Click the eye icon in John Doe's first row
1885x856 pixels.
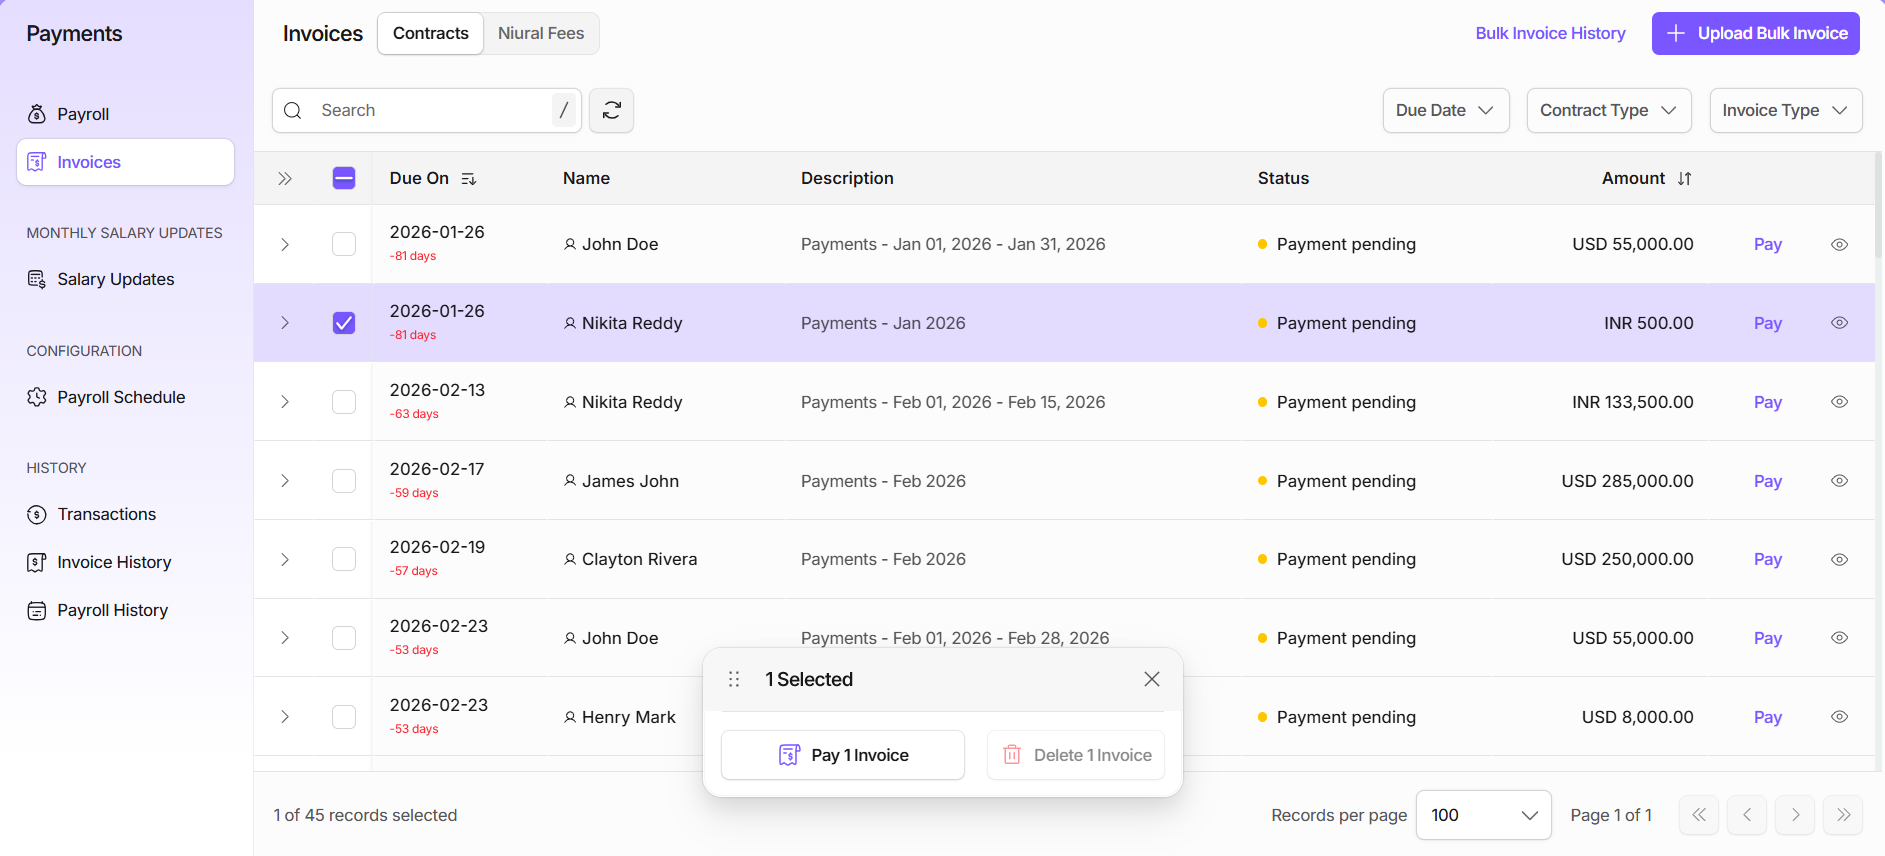(x=1838, y=245)
